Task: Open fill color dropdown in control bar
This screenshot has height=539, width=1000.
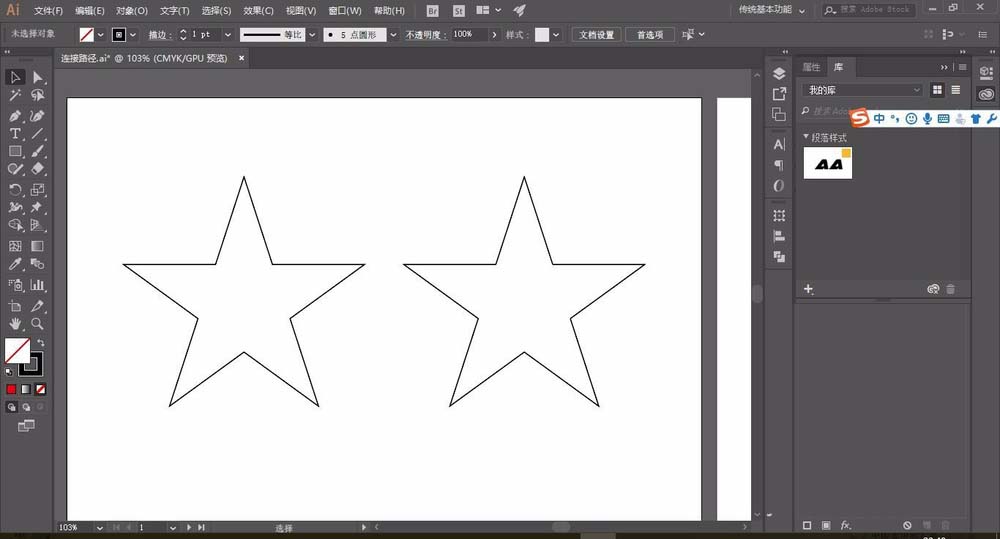Action: point(100,35)
